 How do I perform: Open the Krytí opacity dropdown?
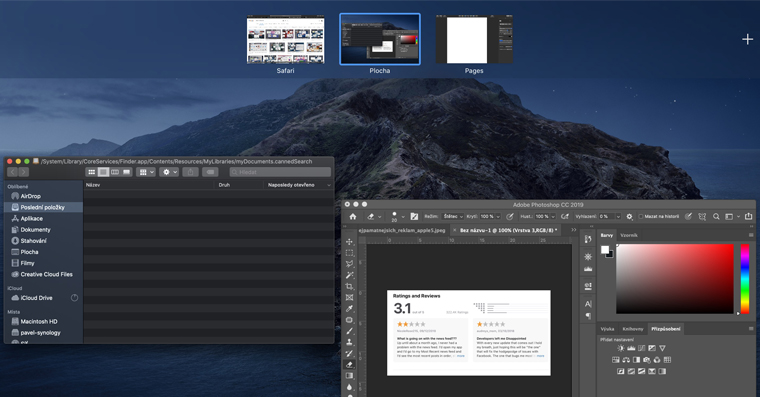(x=498, y=217)
